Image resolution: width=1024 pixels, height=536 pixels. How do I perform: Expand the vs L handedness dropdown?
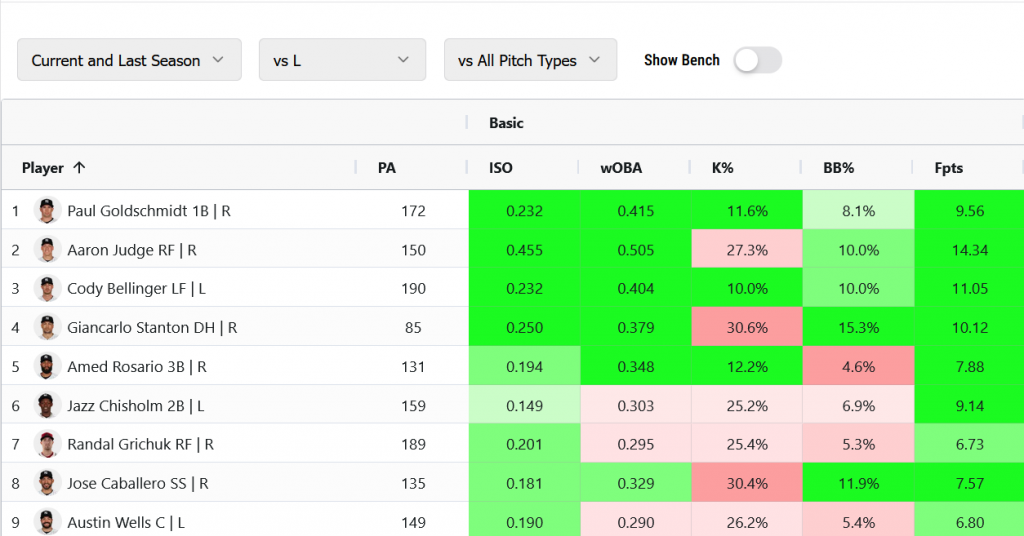click(x=342, y=61)
